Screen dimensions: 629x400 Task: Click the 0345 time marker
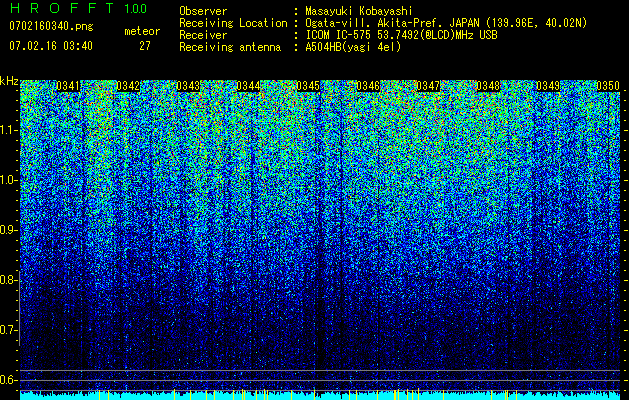pyautogui.click(x=308, y=86)
